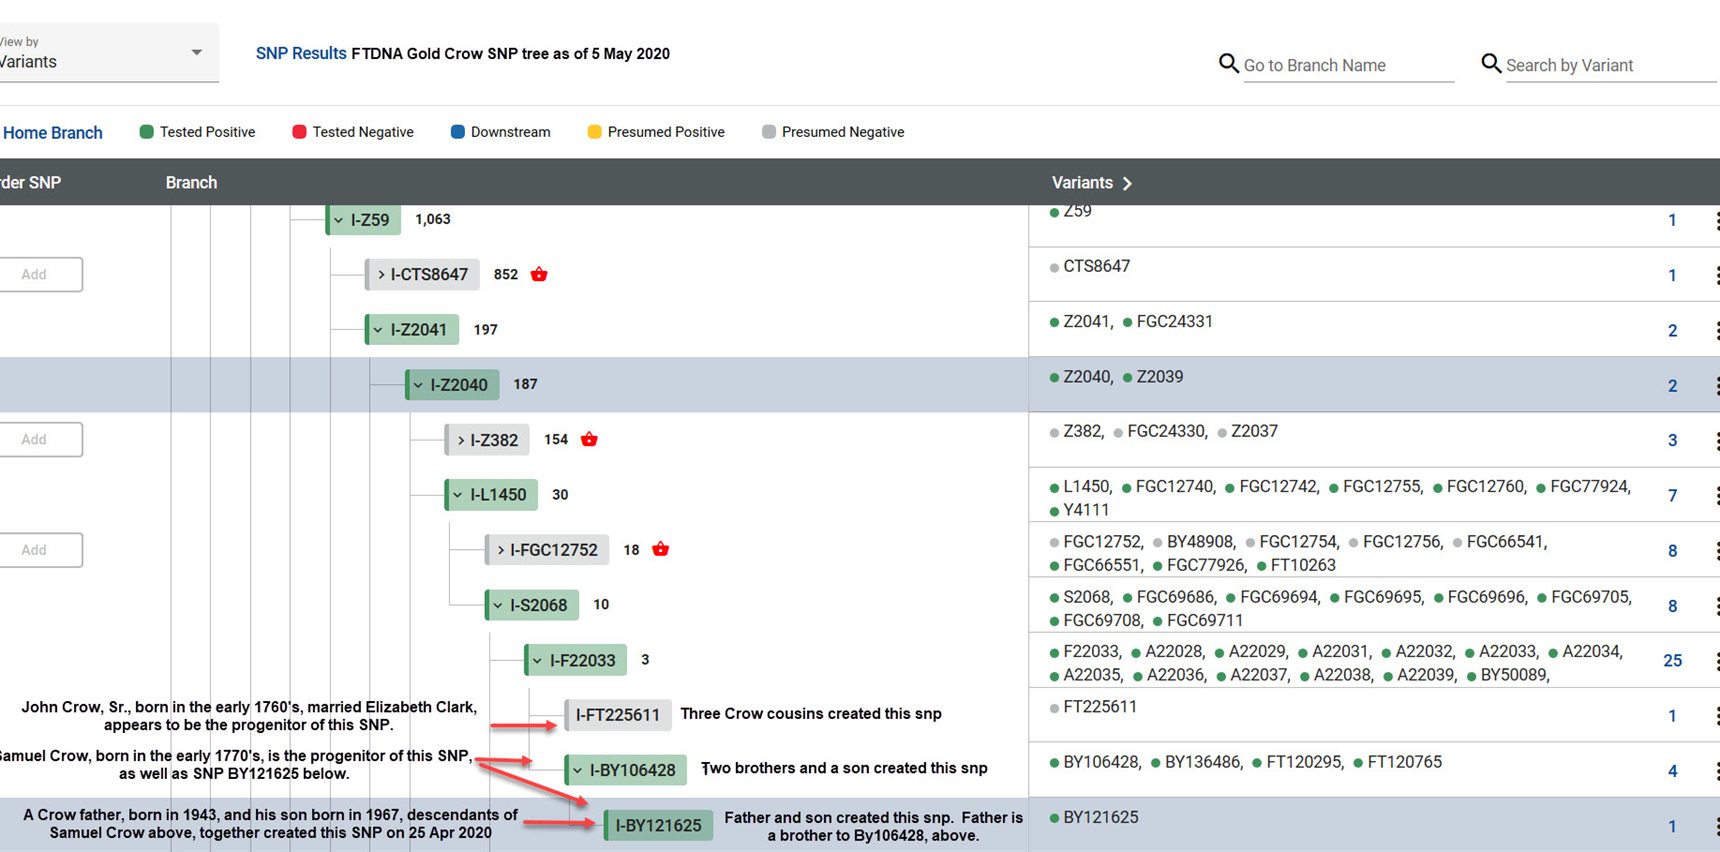The width and height of the screenshot is (1720, 852).
Task: Collapse the I-S2068 branch node
Action: point(498,605)
